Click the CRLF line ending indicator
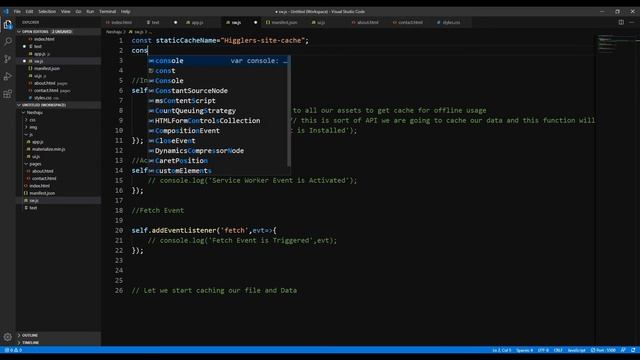This screenshot has height=360, width=640. tap(558, 350)
